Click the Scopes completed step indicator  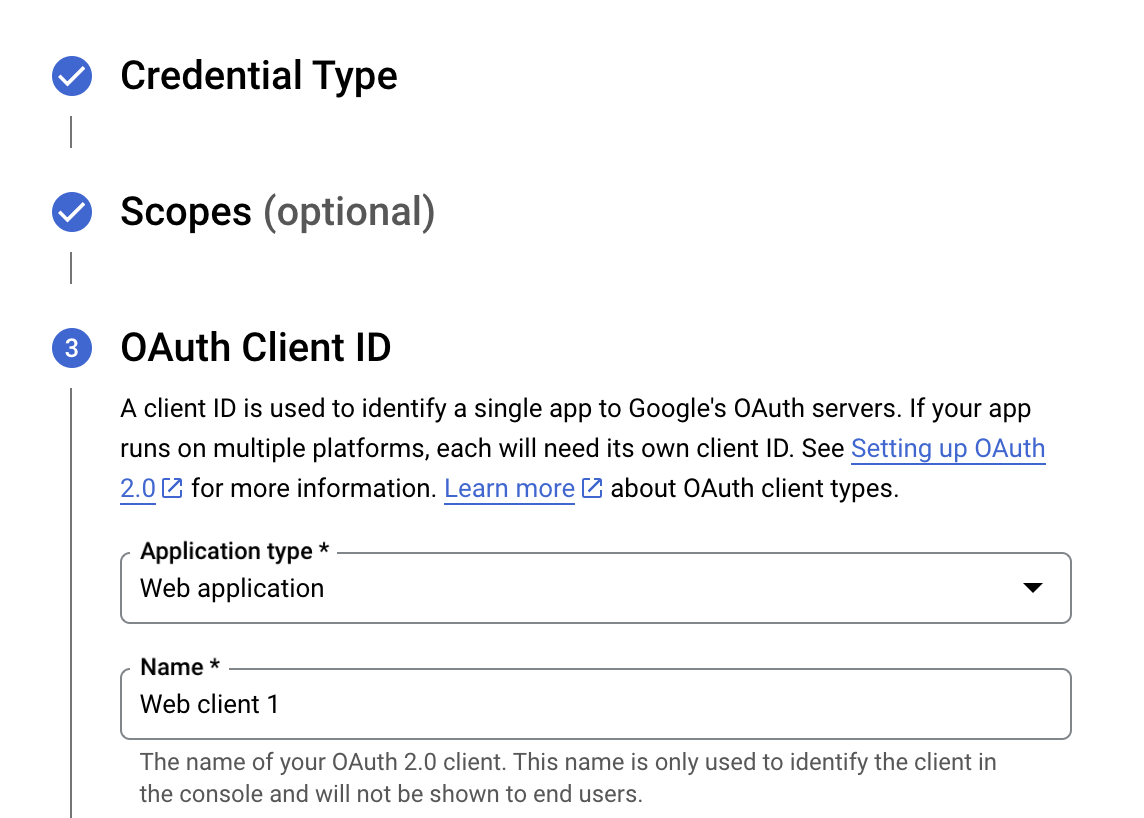71,212
